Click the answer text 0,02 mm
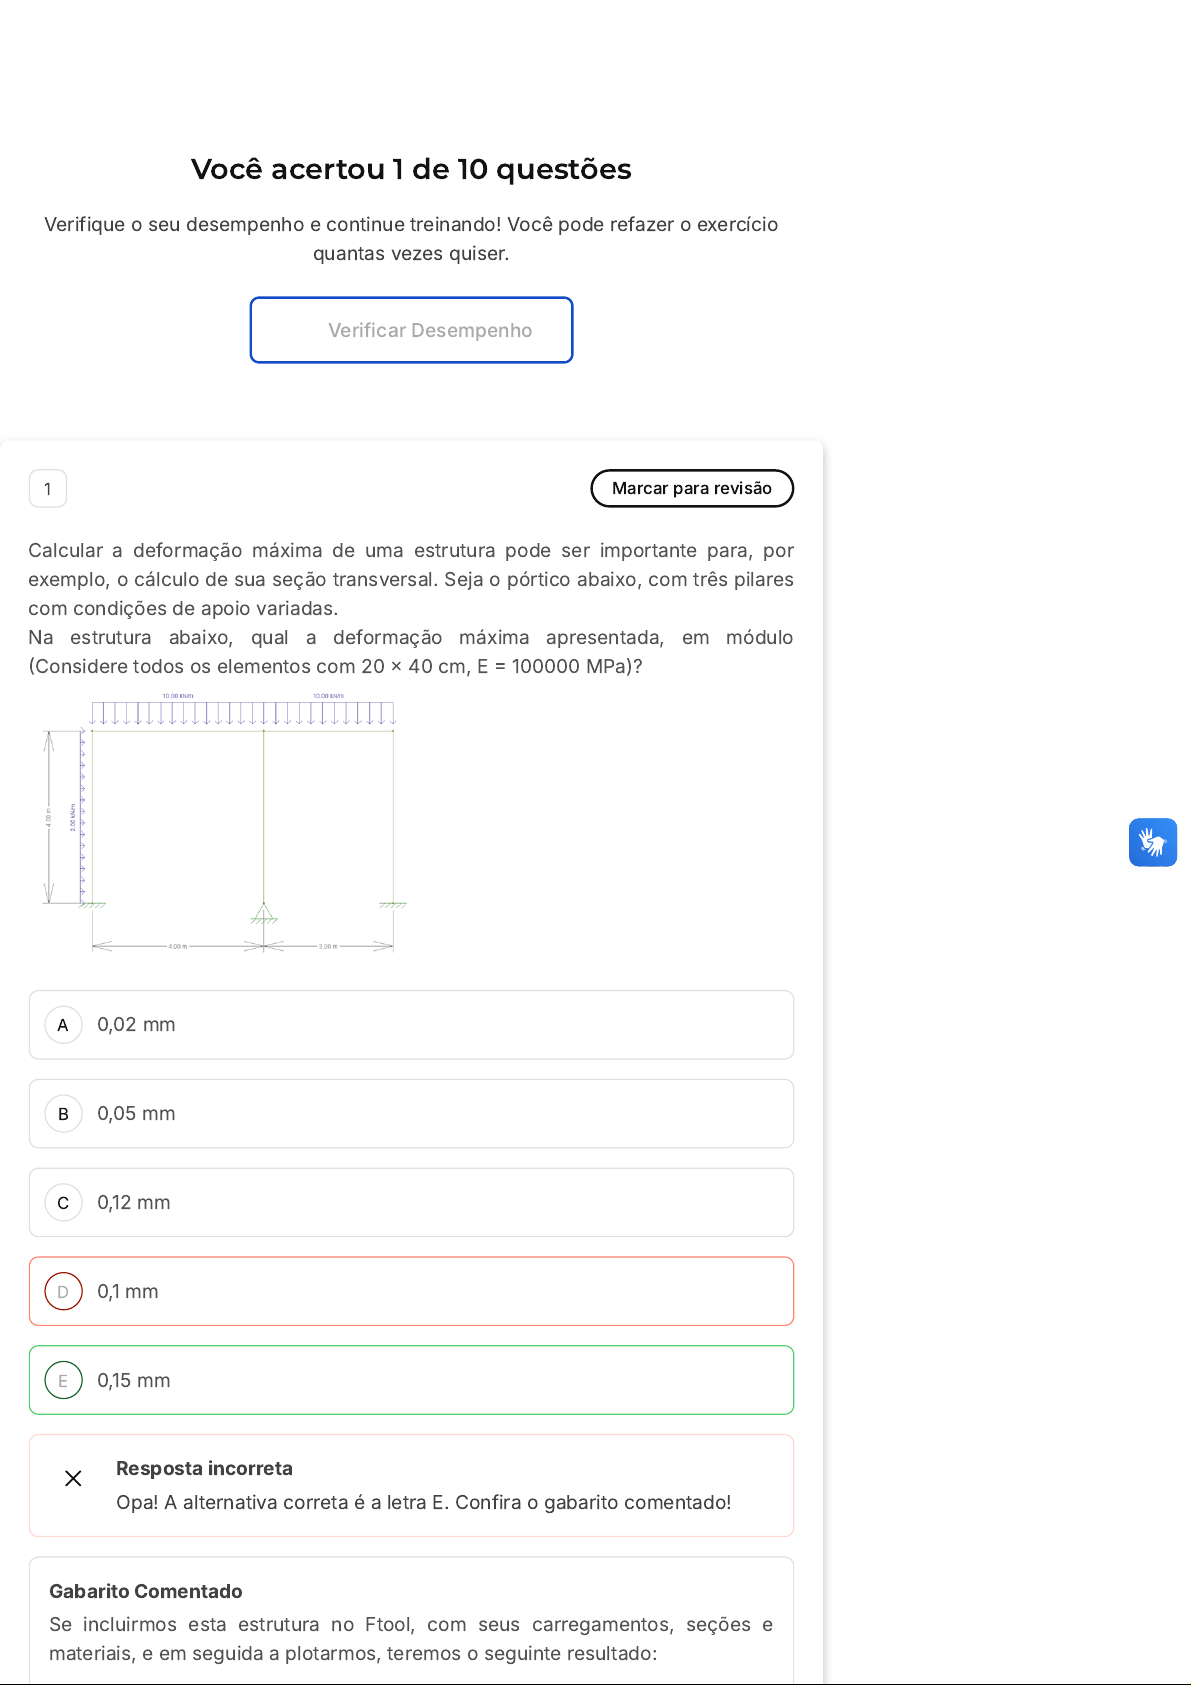Screen dimensions: 1191x1685 coord(136,1025)
